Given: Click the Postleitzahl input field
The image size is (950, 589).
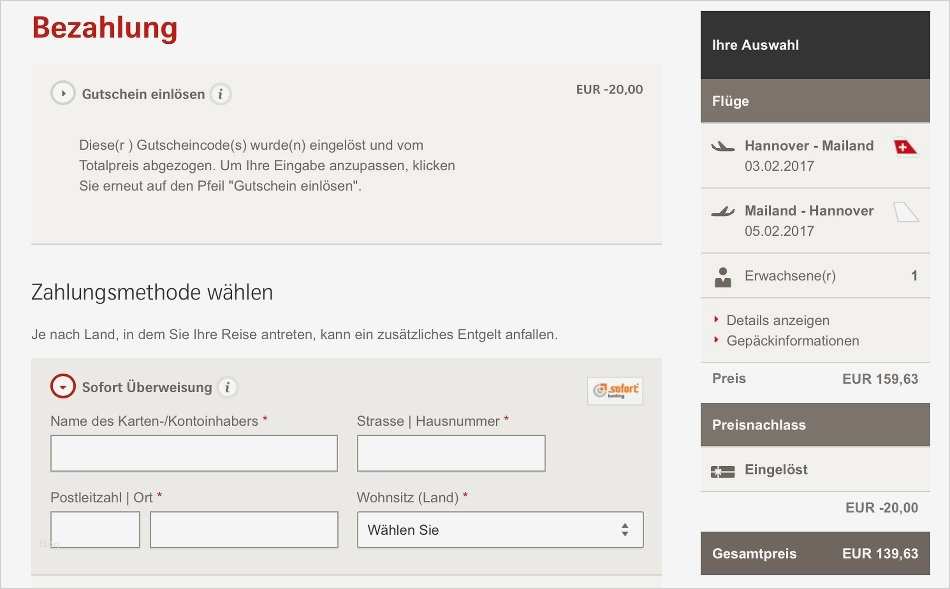Looking at the screenshot, I should coord(94,529).
